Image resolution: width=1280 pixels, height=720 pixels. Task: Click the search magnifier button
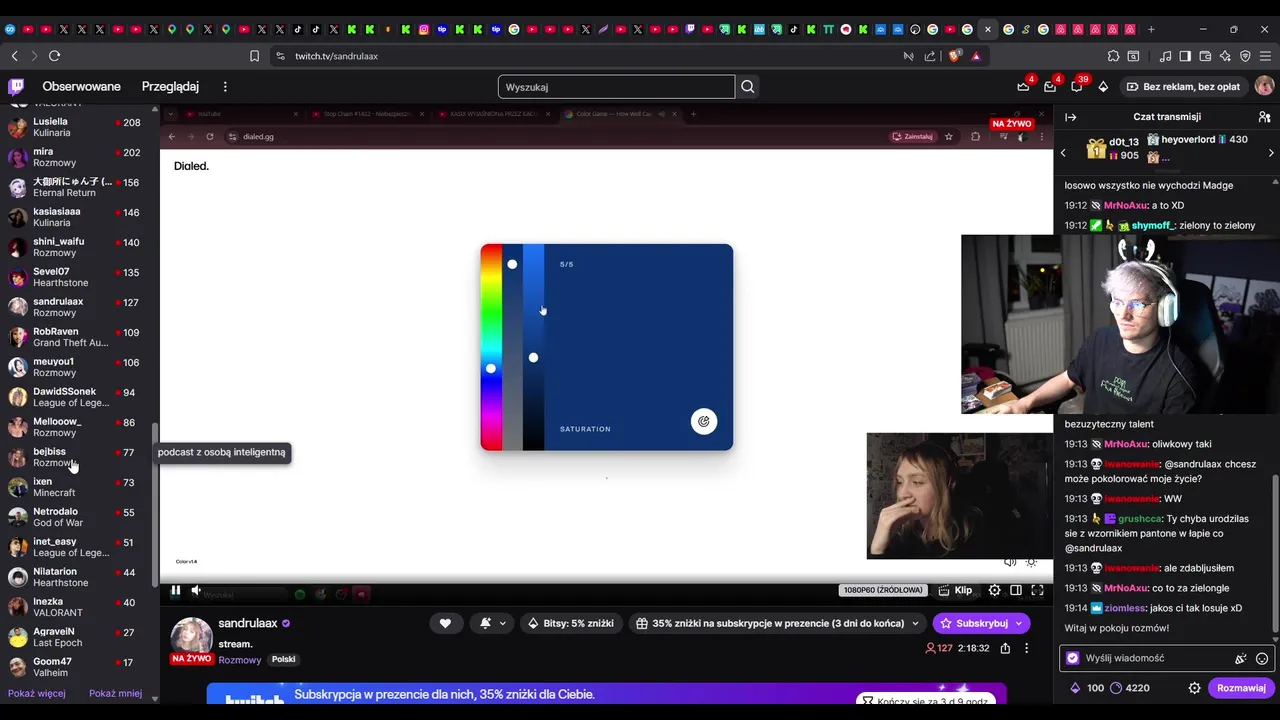click(747, 87)
